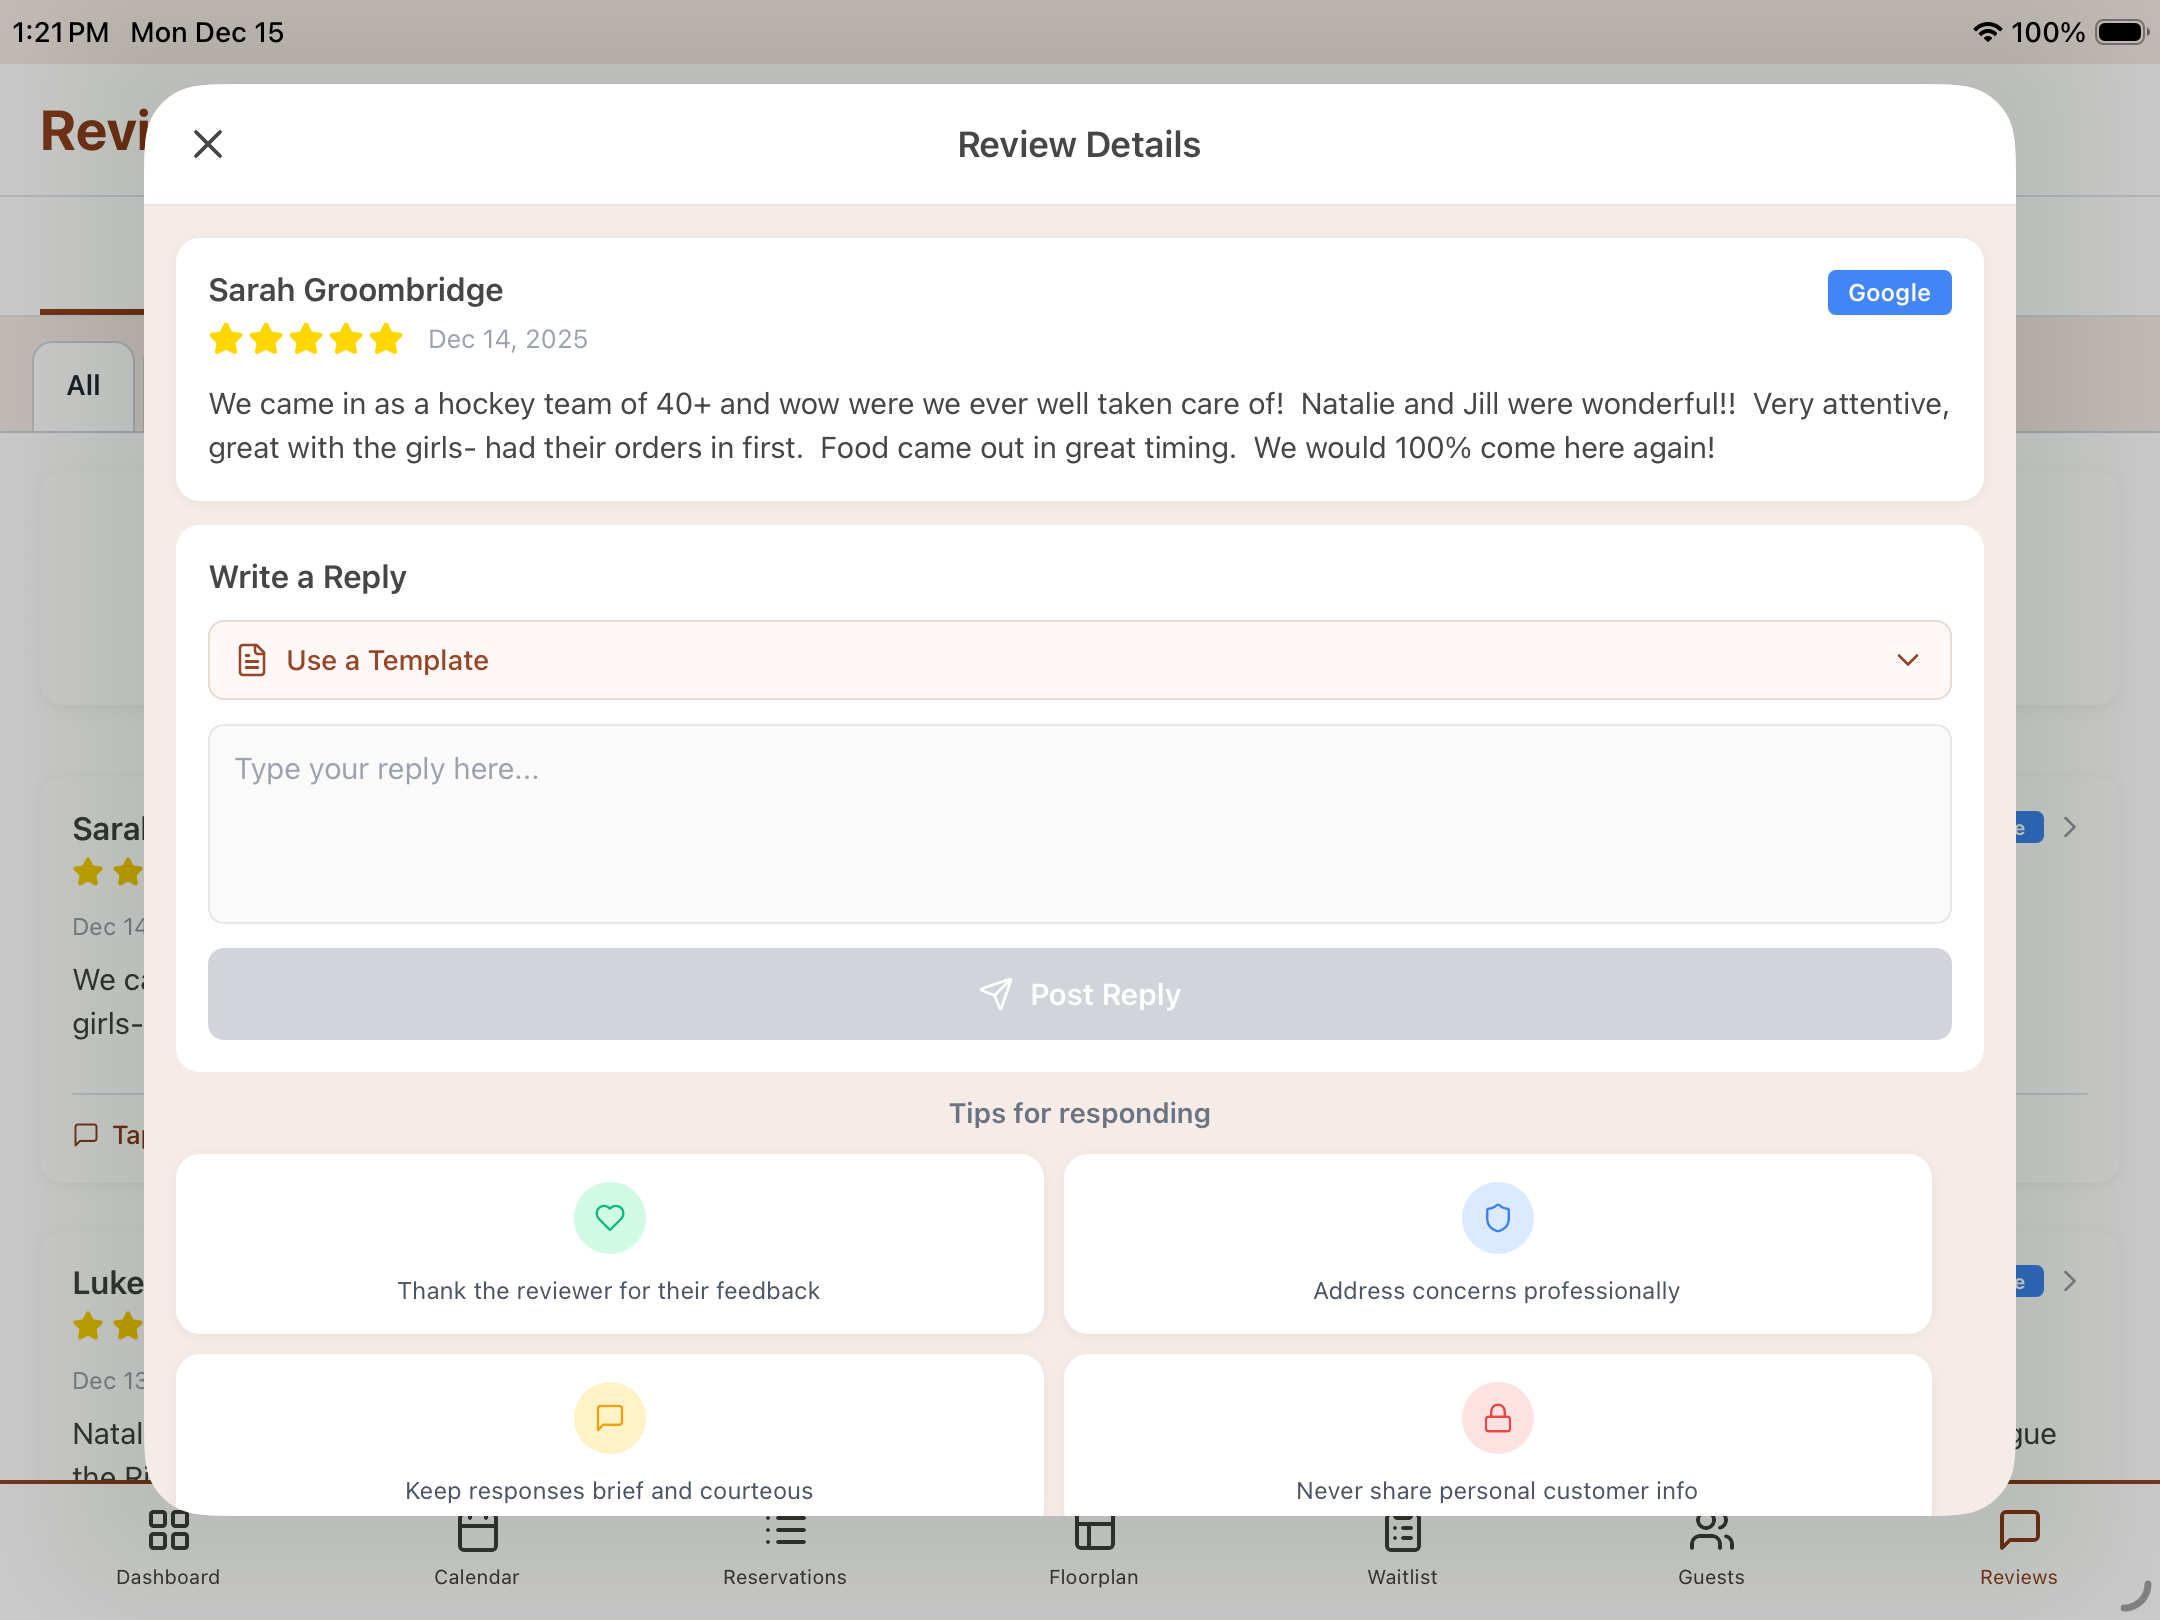Image resolution: width=2160 pixels, height=1620 pixels.
Task: Click the yellow speech bubble tip icon
Action: [609, 1417]
